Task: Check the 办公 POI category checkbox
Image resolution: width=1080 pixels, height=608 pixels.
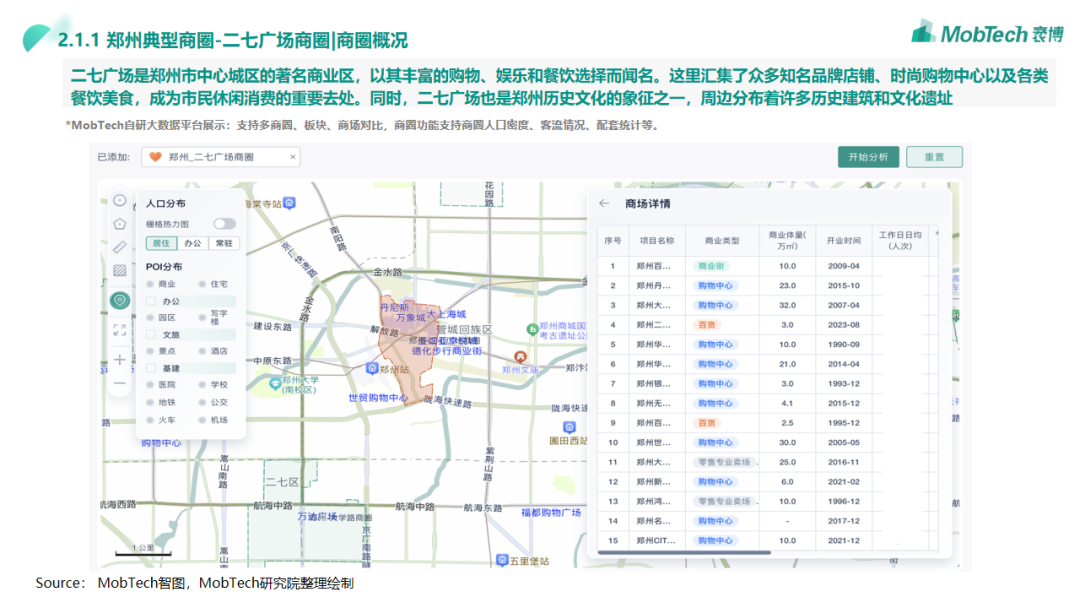Action: 152,301
